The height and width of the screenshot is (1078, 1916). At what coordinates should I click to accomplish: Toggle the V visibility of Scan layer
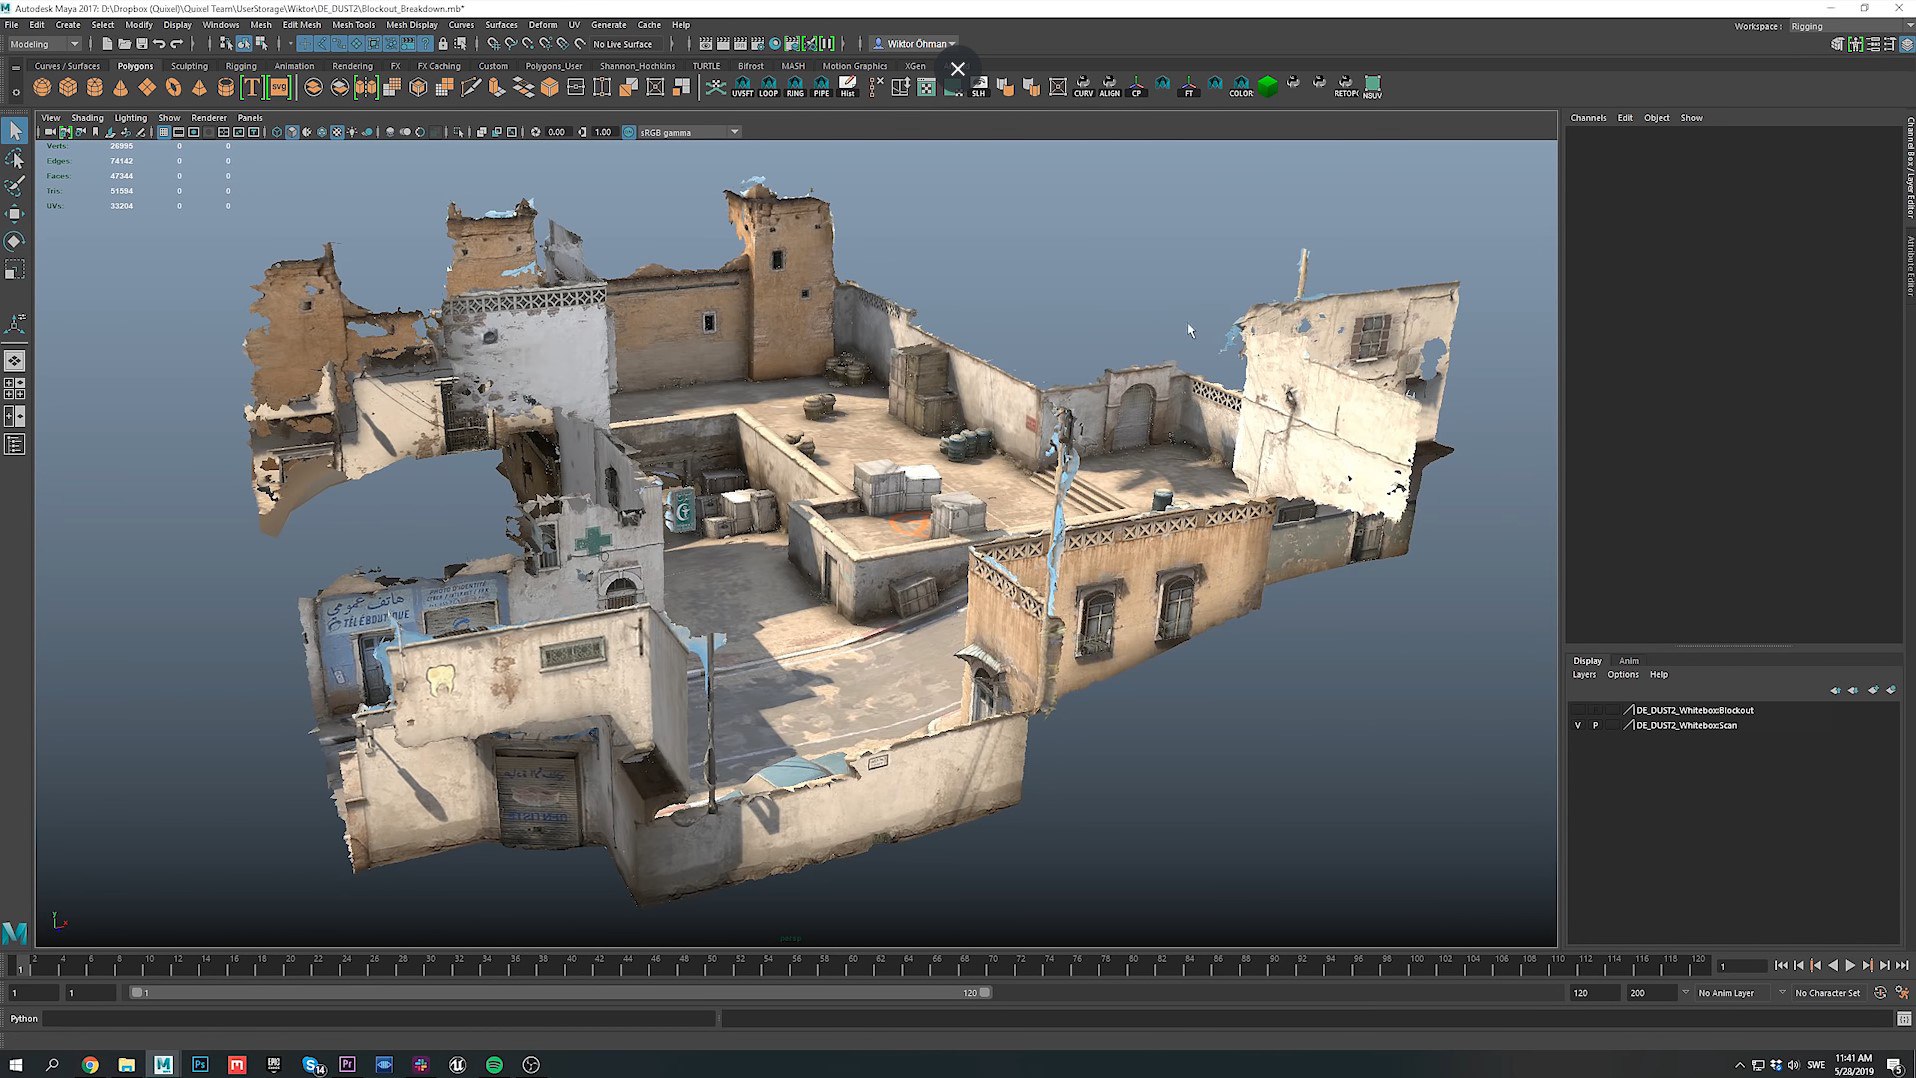[x=1578, y=725]
